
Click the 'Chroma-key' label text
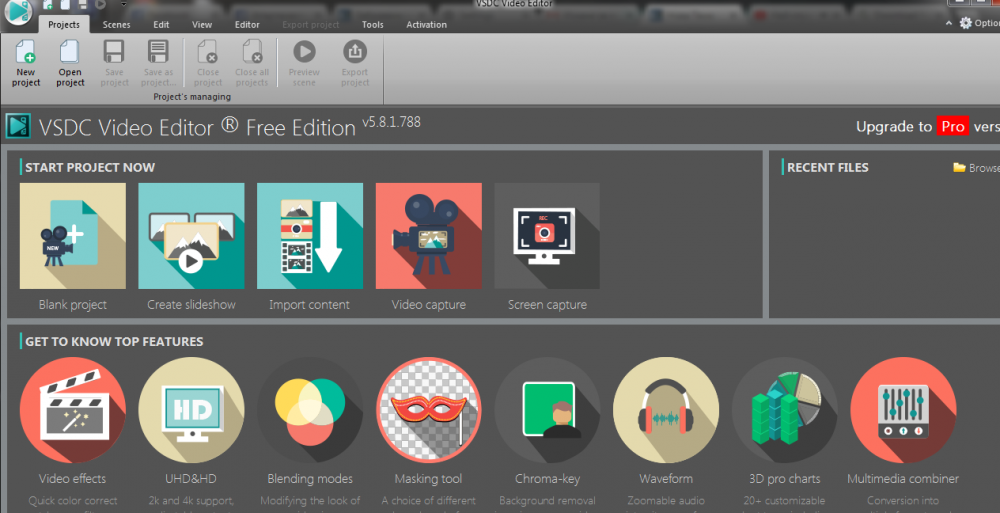(x=547, y=479)
